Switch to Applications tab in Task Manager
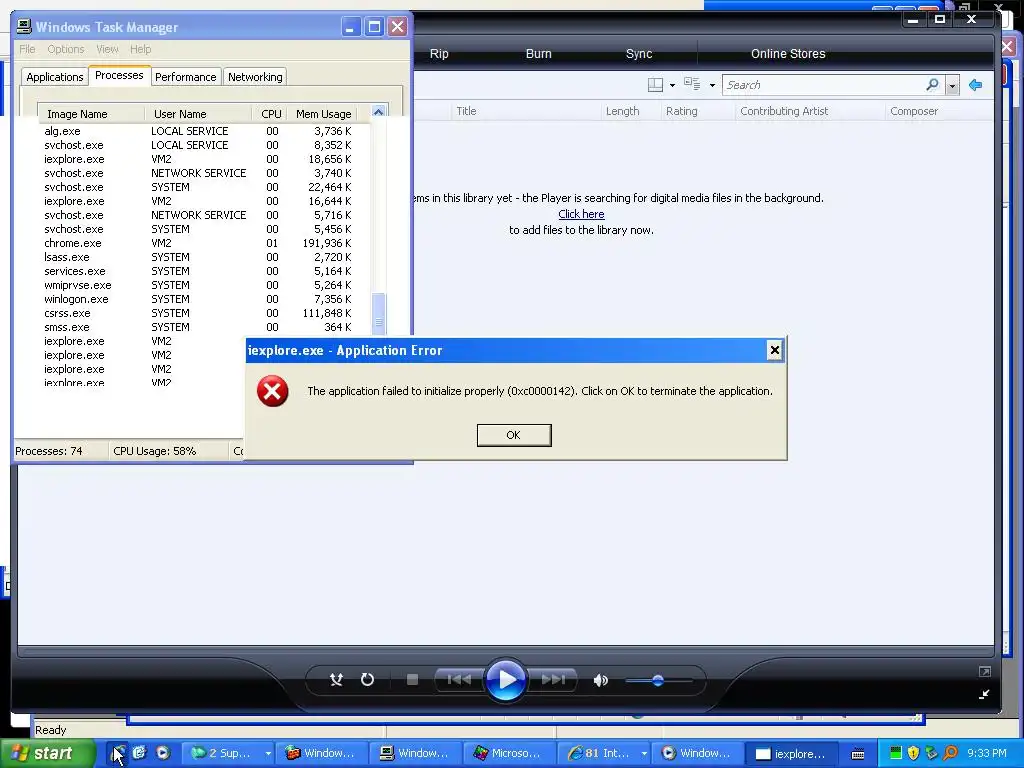Viewport: 1024px width, 768px height. pyautogui.click(x=55, y=77)
